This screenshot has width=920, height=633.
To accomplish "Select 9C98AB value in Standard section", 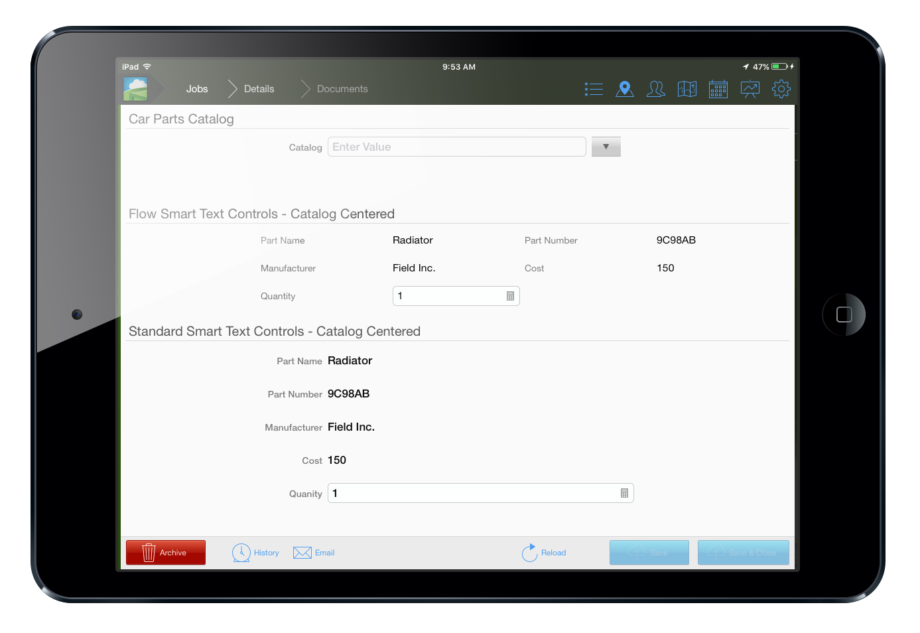I will 349,394.
